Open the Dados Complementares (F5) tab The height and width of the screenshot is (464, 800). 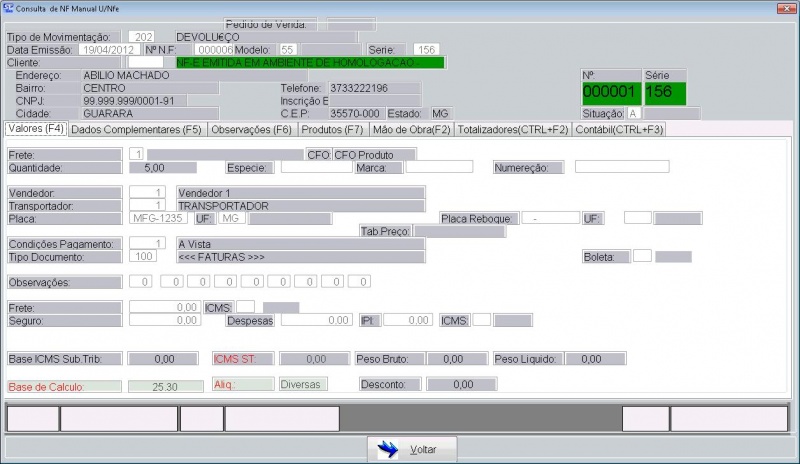coord(136,129)
